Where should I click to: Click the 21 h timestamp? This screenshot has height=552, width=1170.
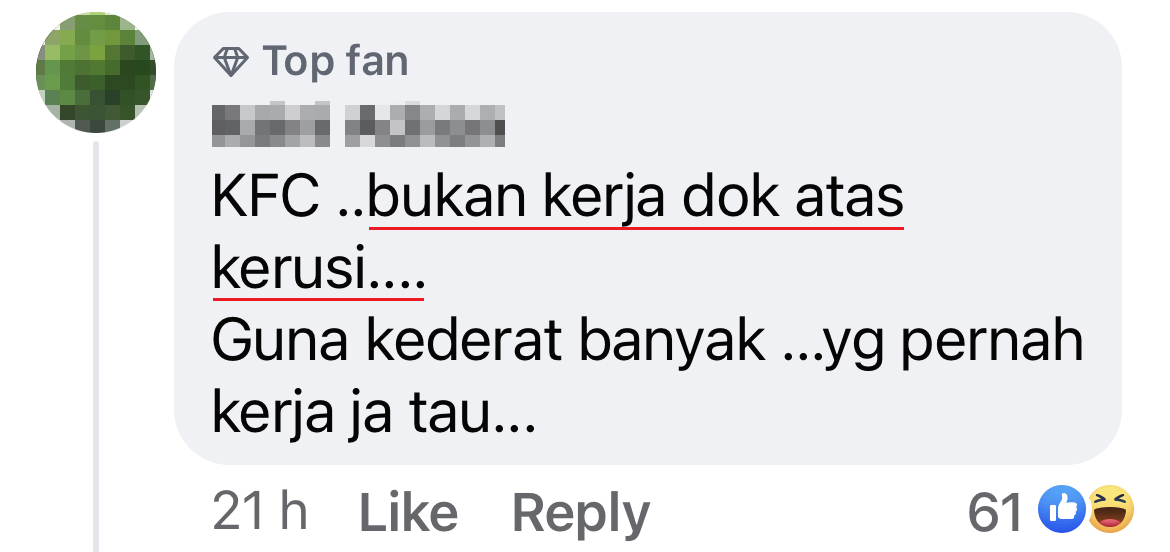tap(260, 512)
